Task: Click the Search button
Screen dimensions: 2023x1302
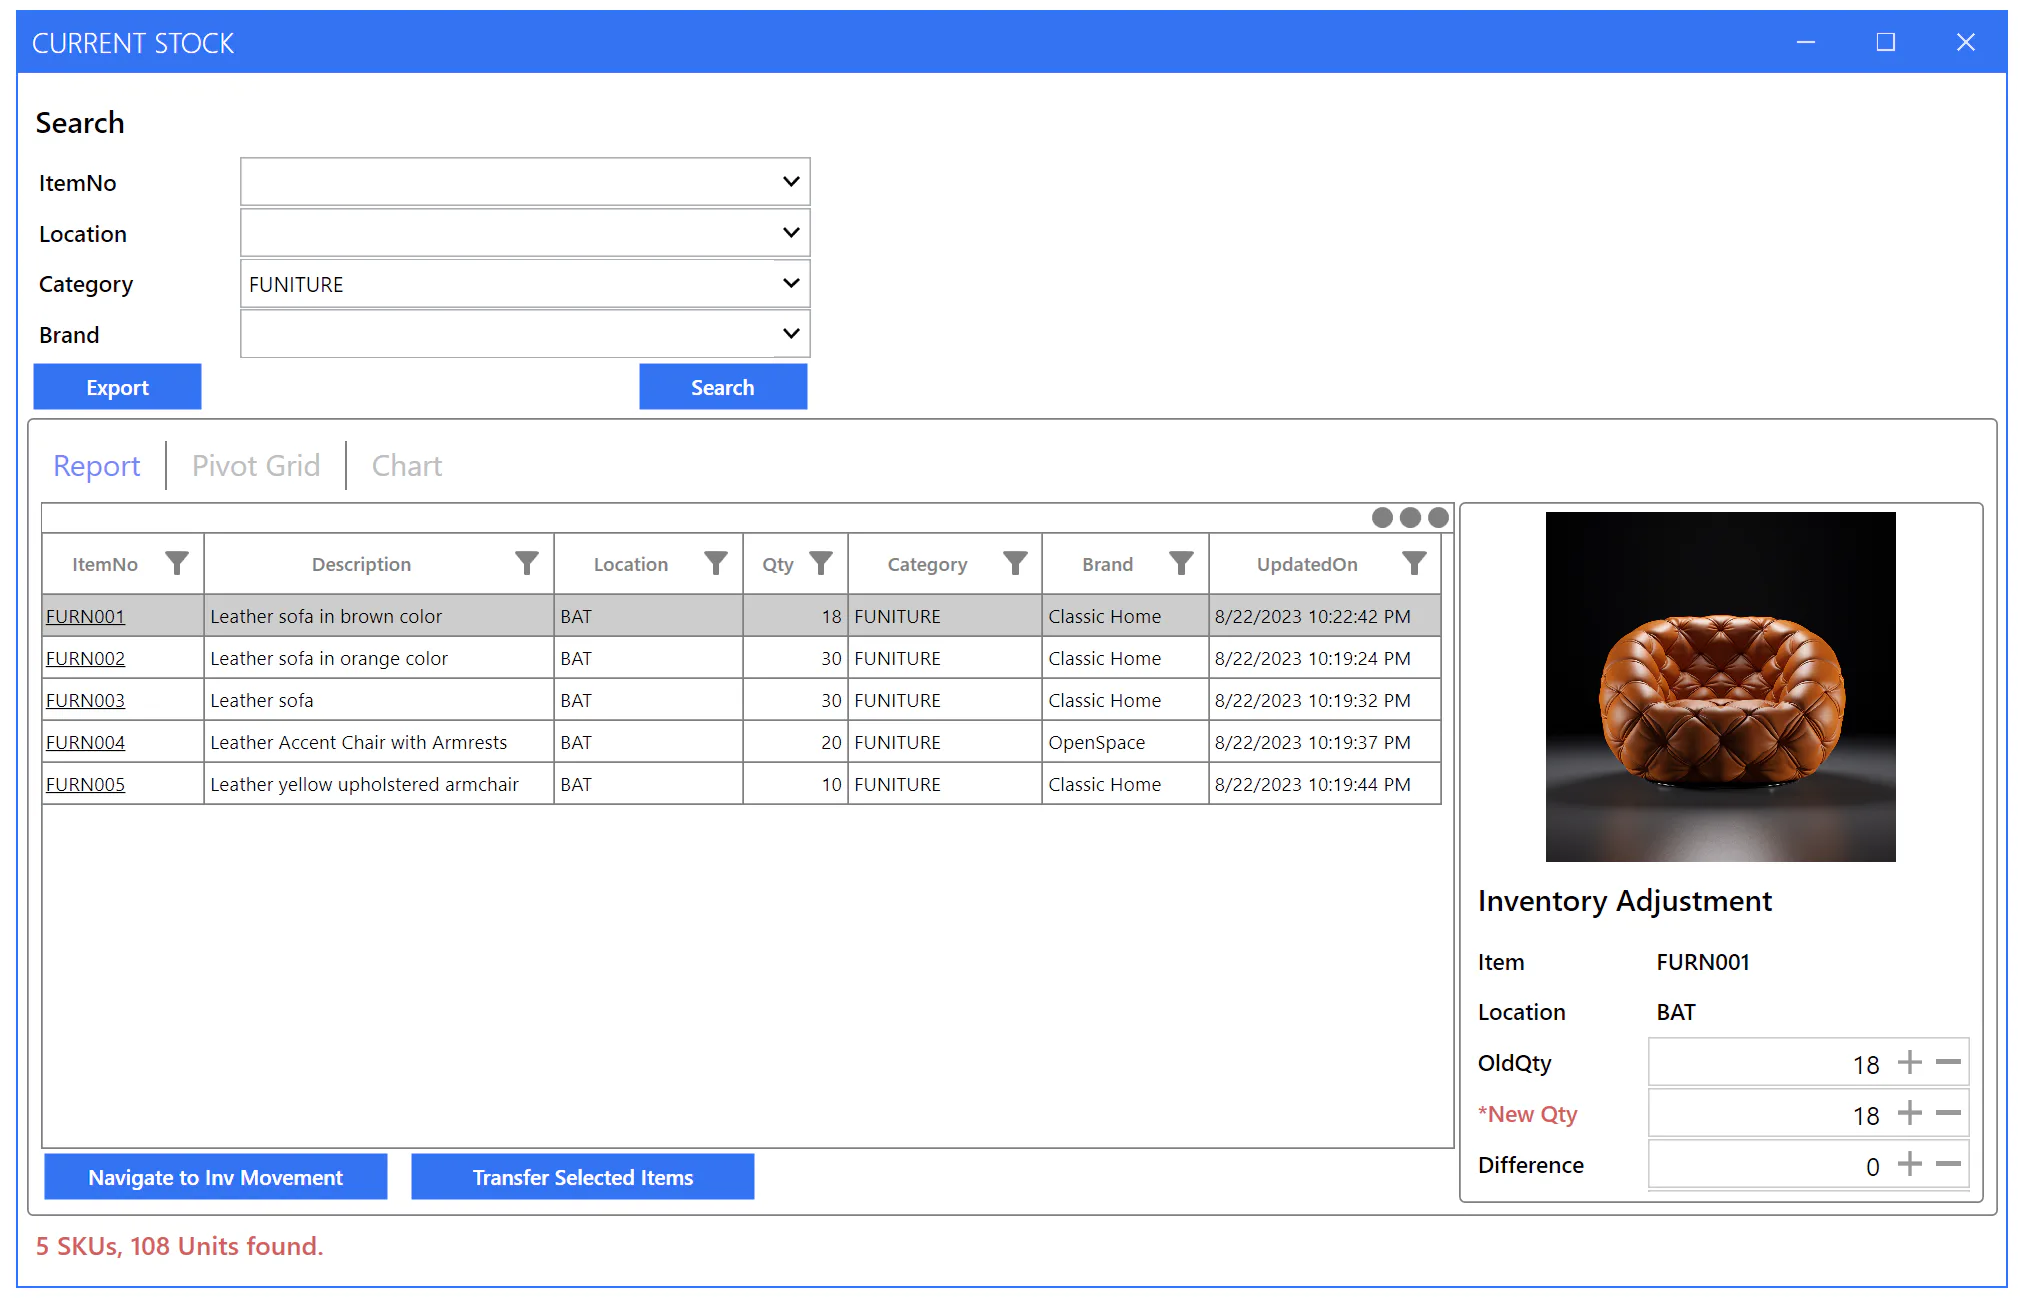Action: [723, 387]
